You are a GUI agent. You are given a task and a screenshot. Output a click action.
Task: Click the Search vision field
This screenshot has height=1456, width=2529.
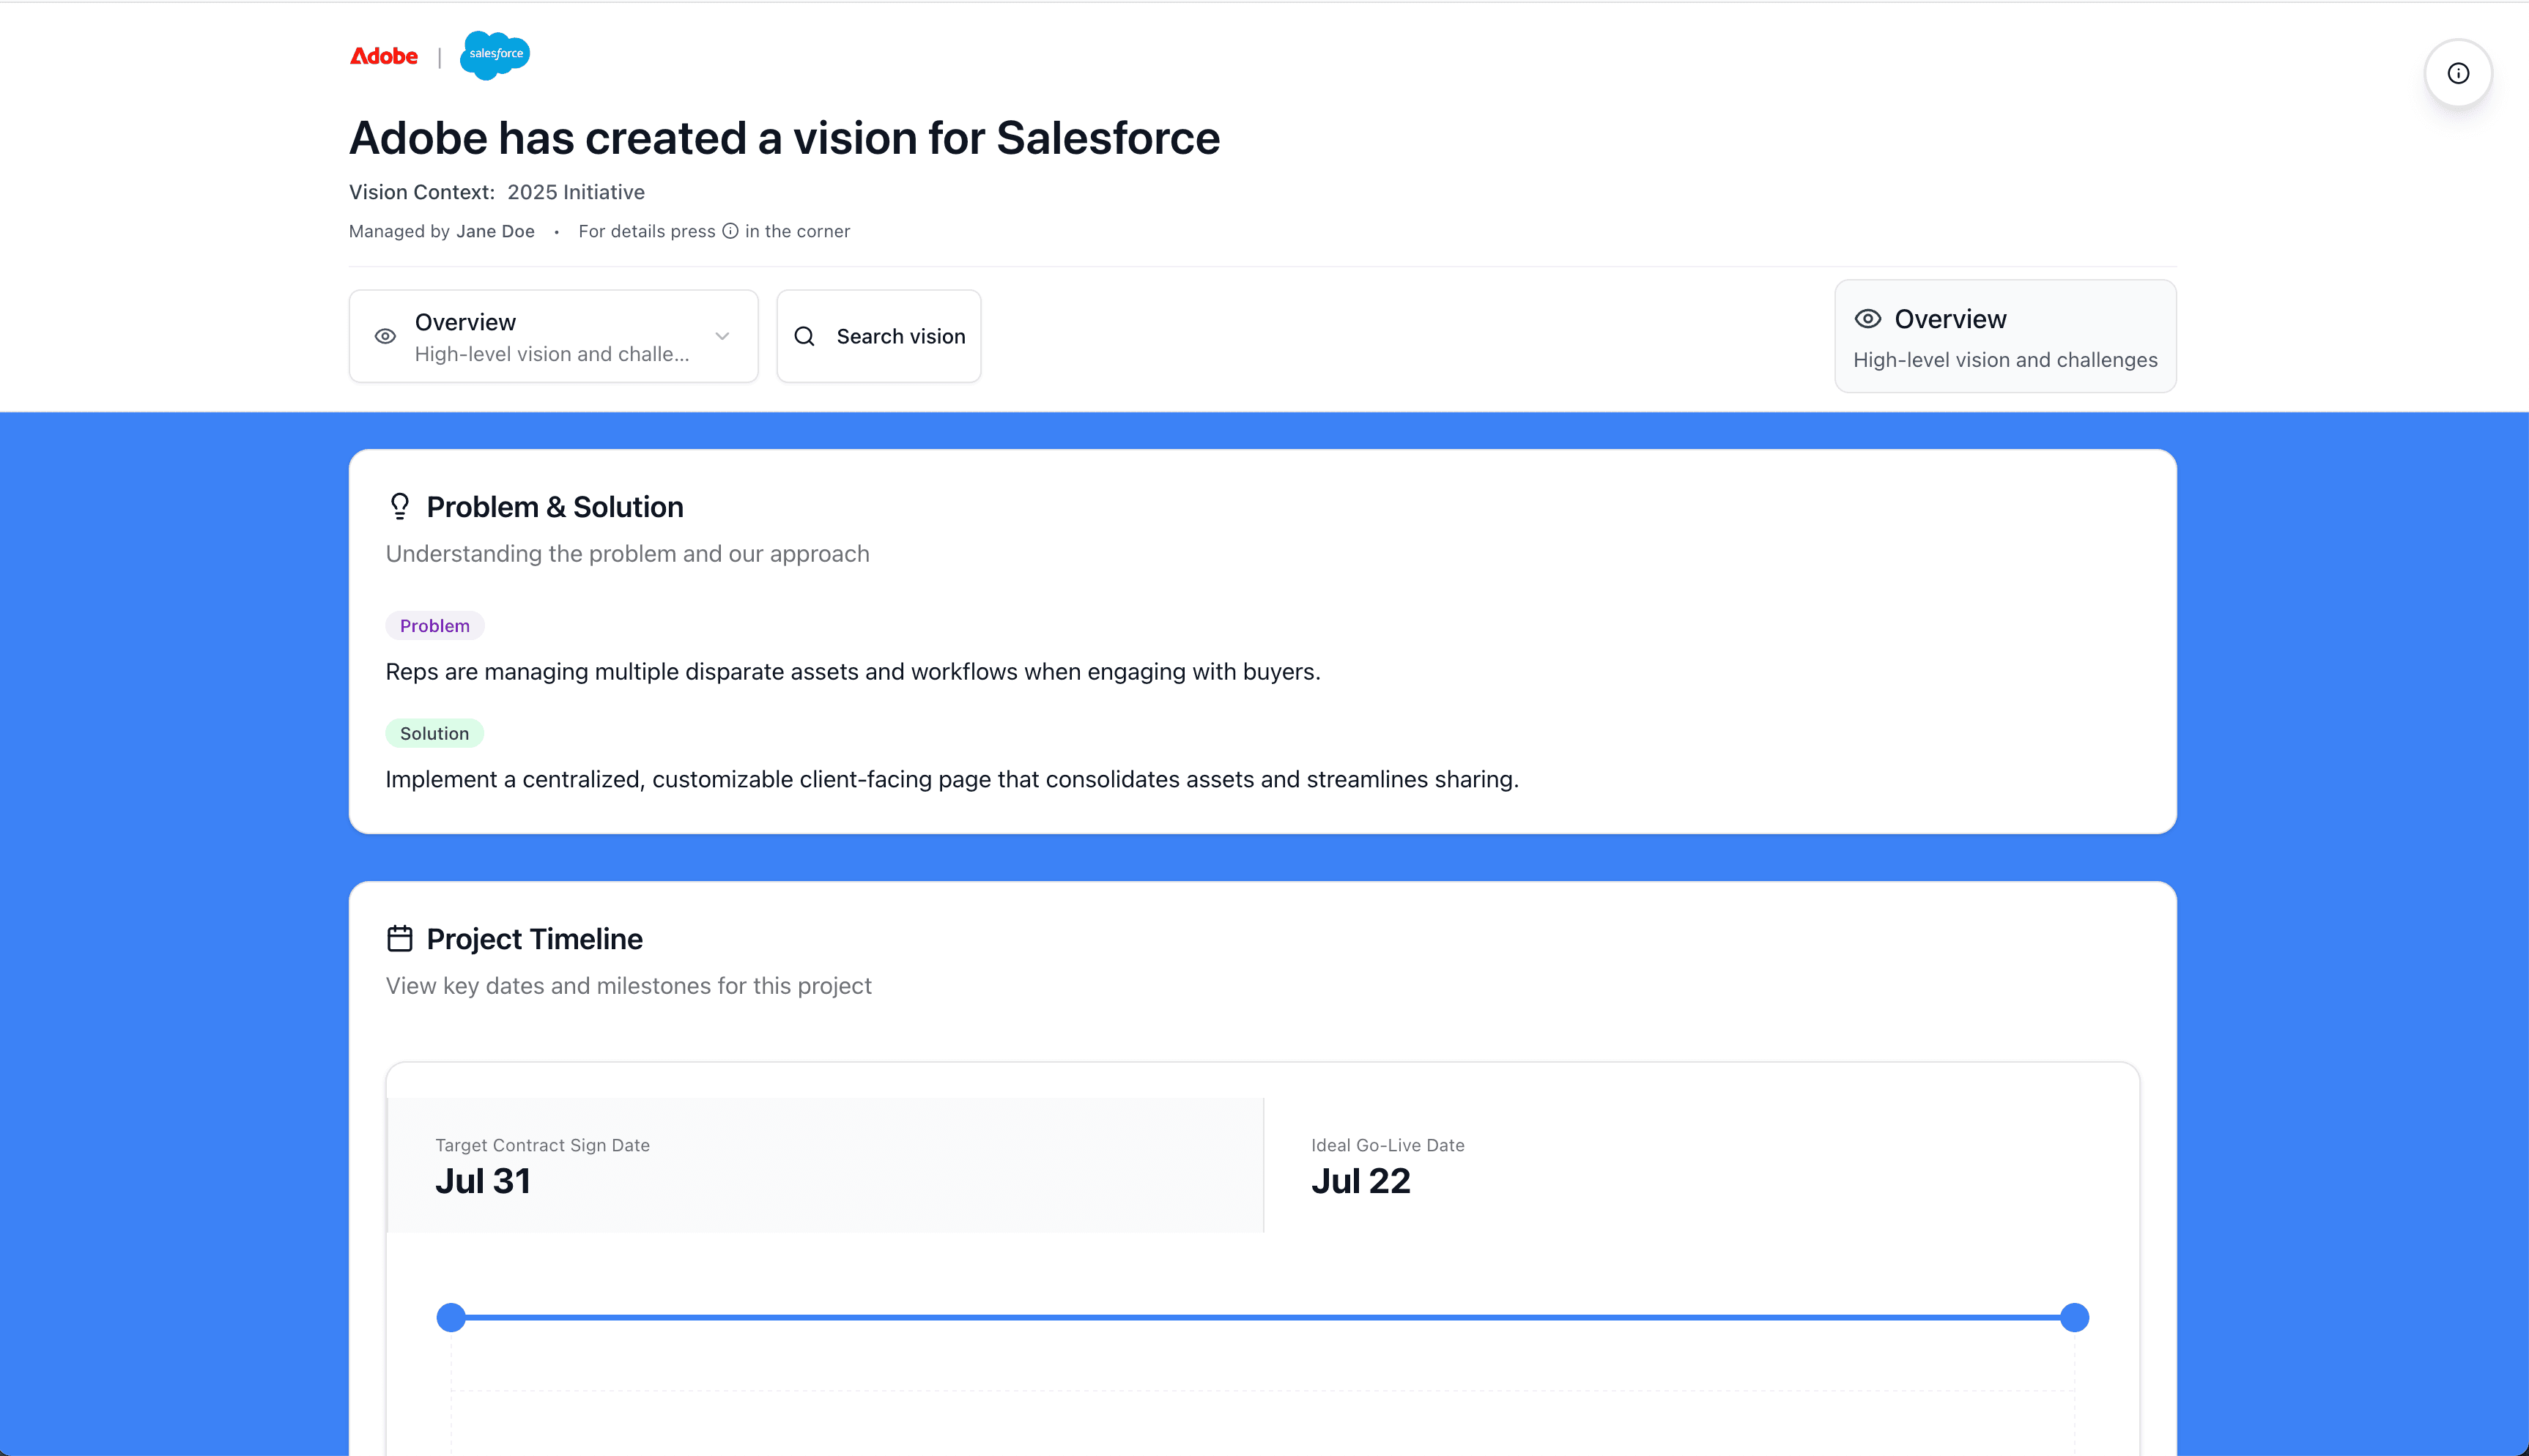pyautogui.click(x=879, y=336)
